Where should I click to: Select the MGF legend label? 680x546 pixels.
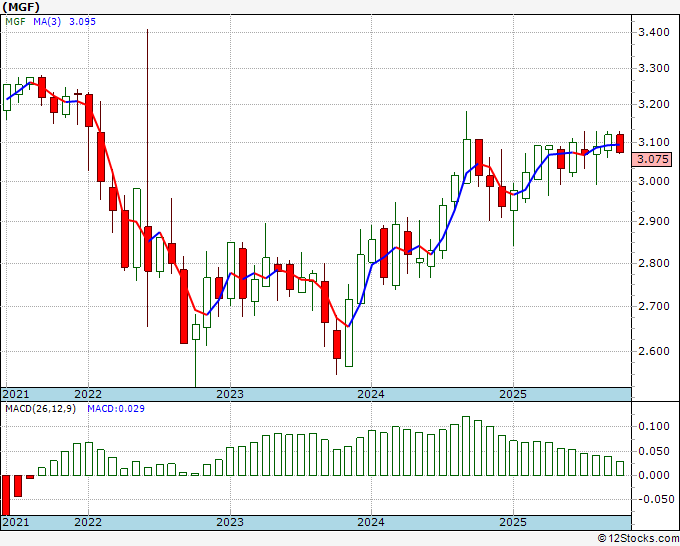point(16,22)
